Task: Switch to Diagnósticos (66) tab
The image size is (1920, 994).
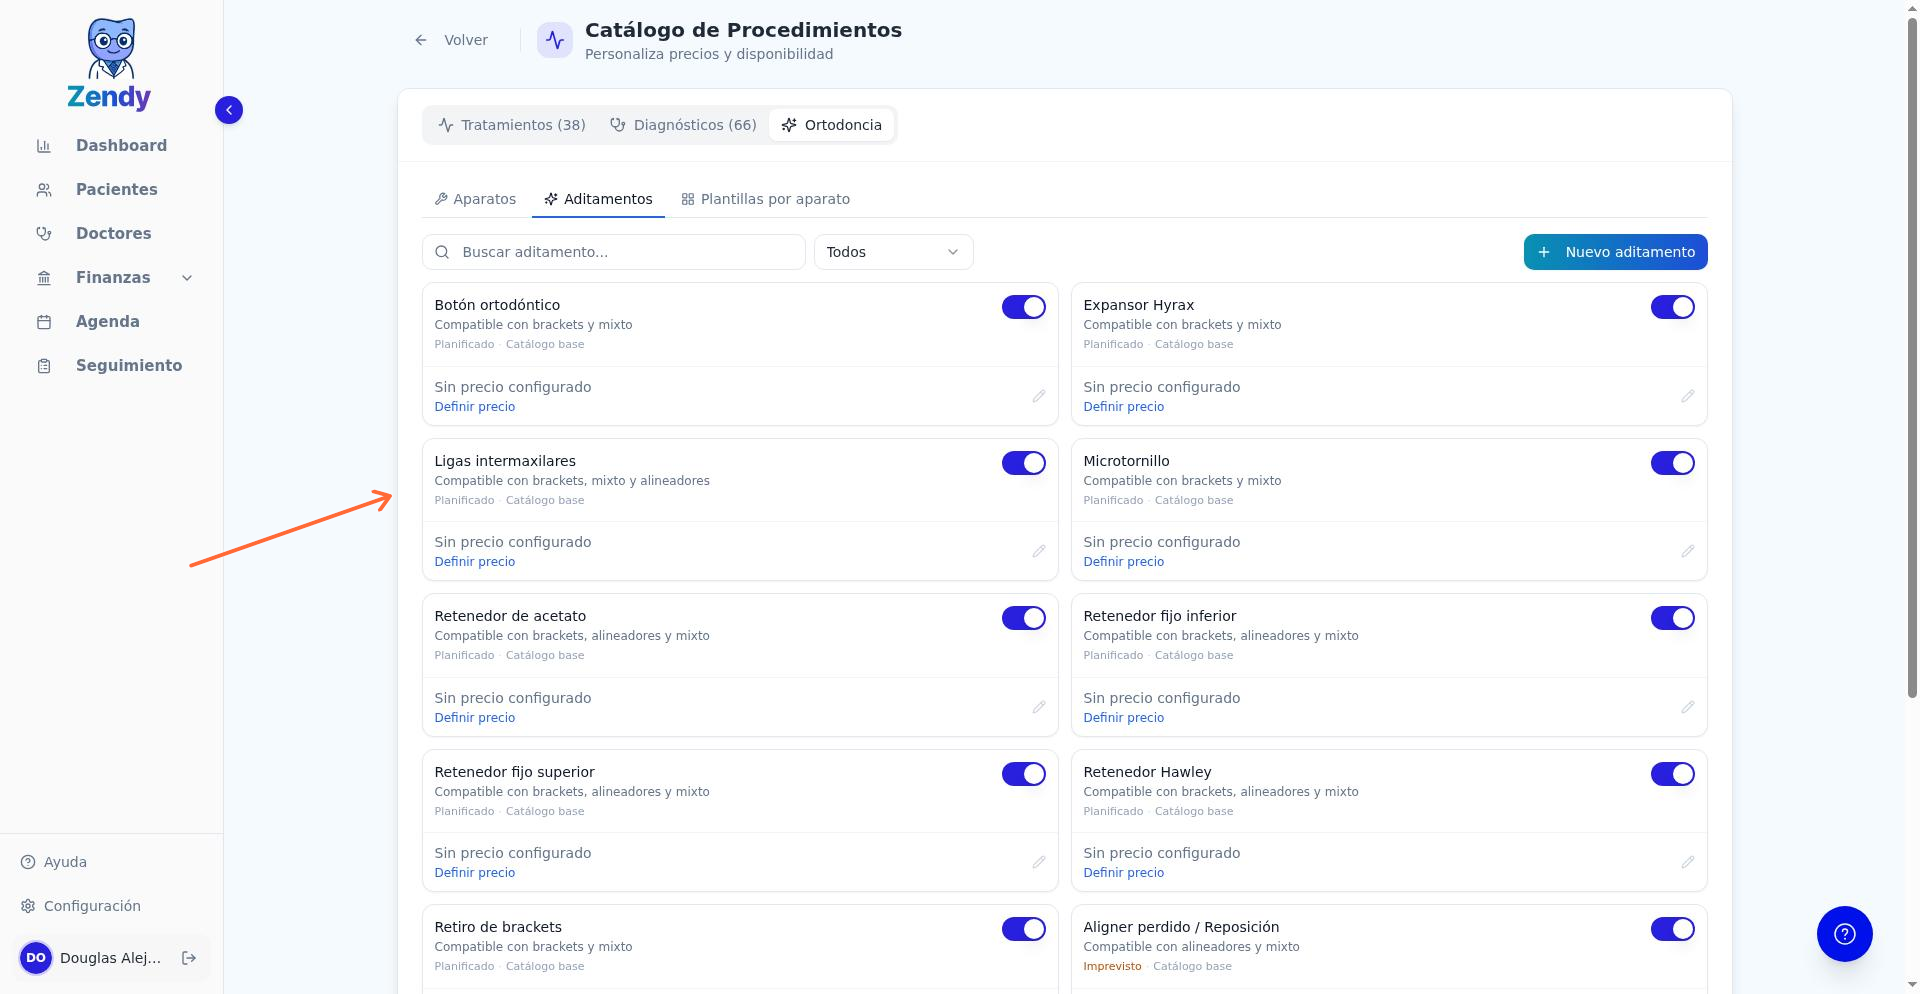Action: point(684,125)
